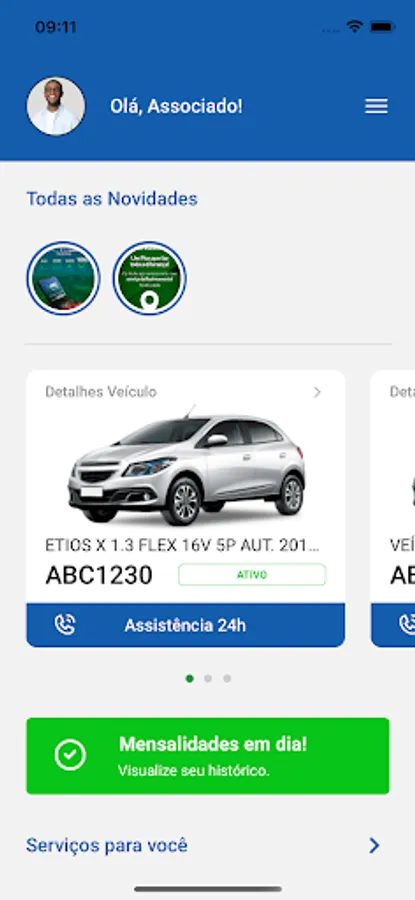Check the Wi-Fi status icon
Screen dimensions: 415x900
[354, 26]
